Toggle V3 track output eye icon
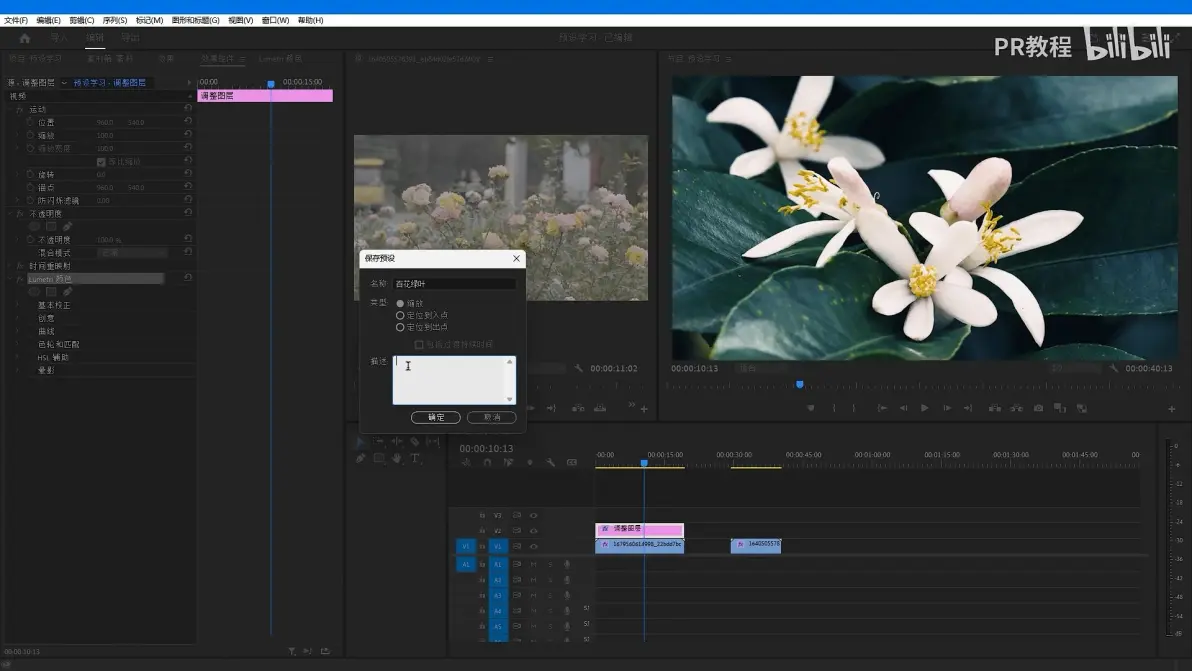The height and width of the screenshot is (671, 1192). 534,515
